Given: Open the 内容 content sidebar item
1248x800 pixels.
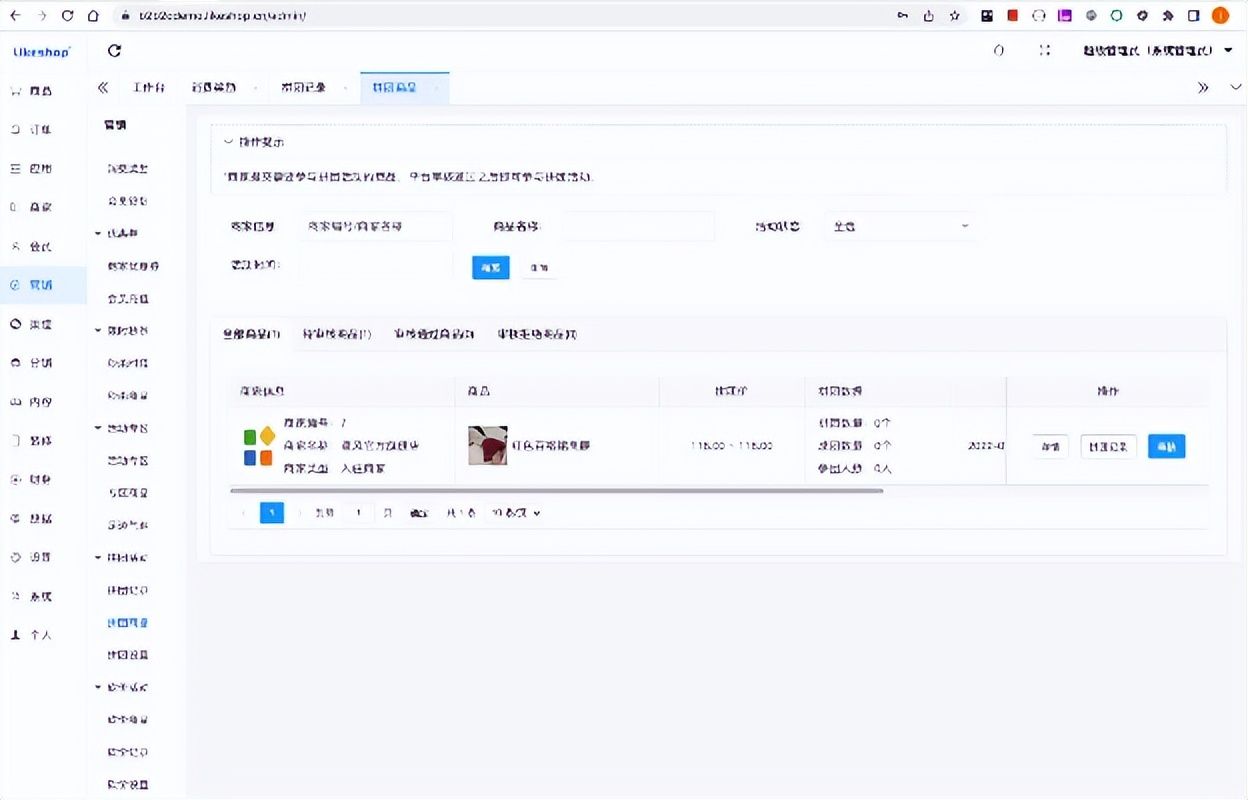Looking at the screenshot, I should [32, 402].
